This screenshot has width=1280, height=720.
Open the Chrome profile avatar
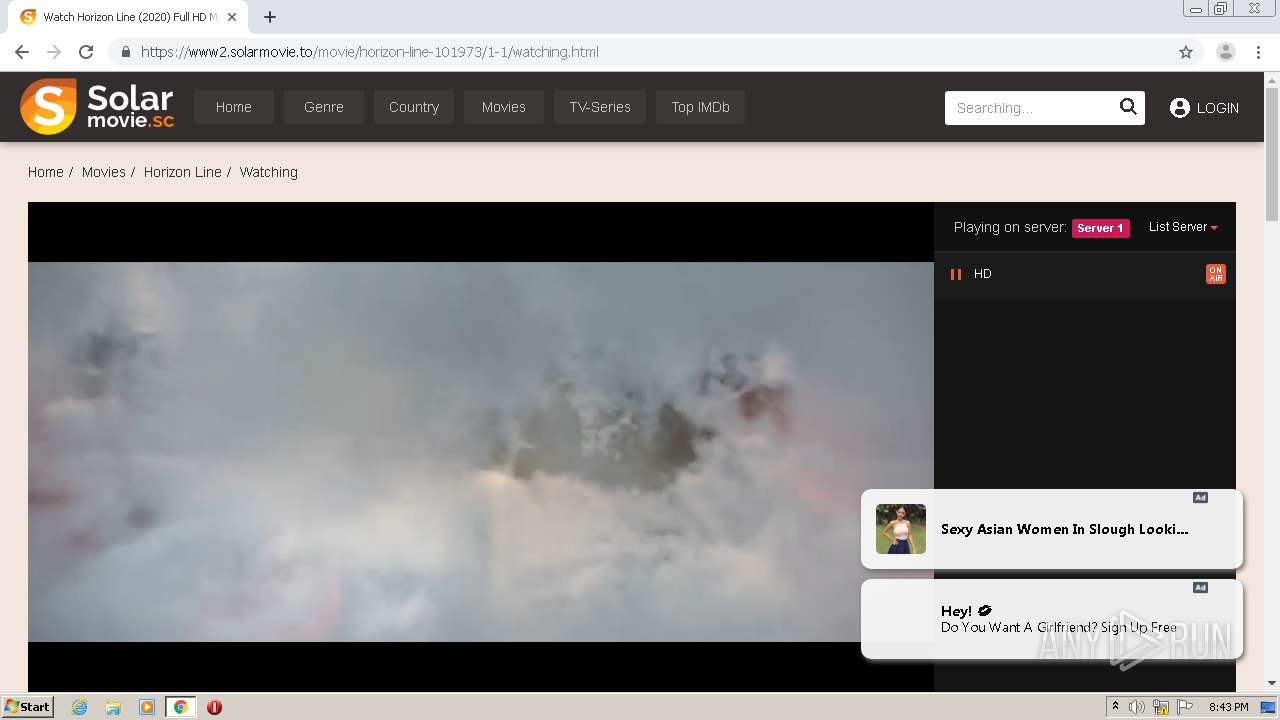pos(1226,52)
